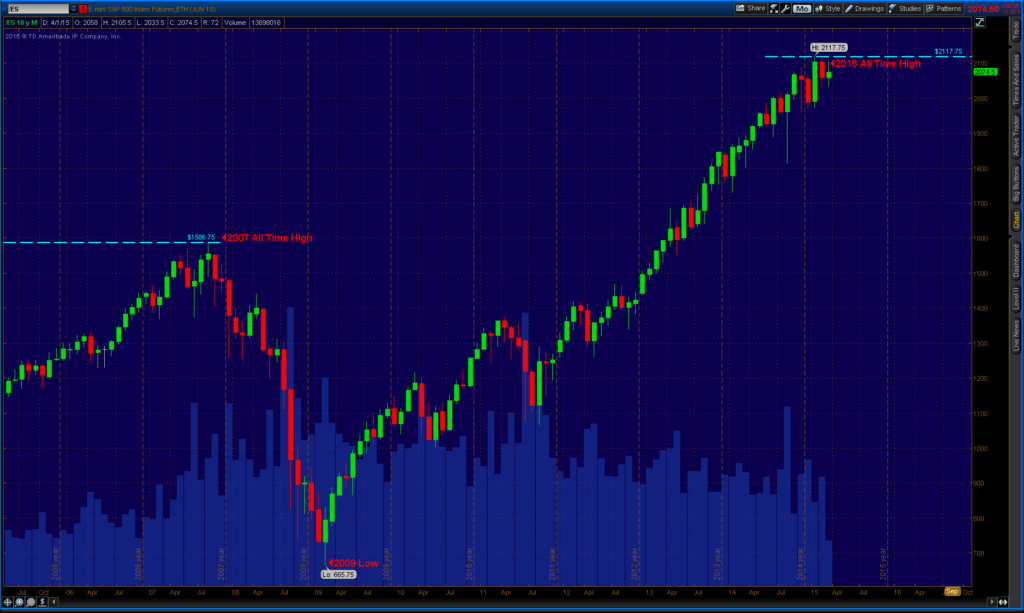This screenshot has width=1024, height=613.
Task: Click the R: 72 range value
Action: coord(210,23)
